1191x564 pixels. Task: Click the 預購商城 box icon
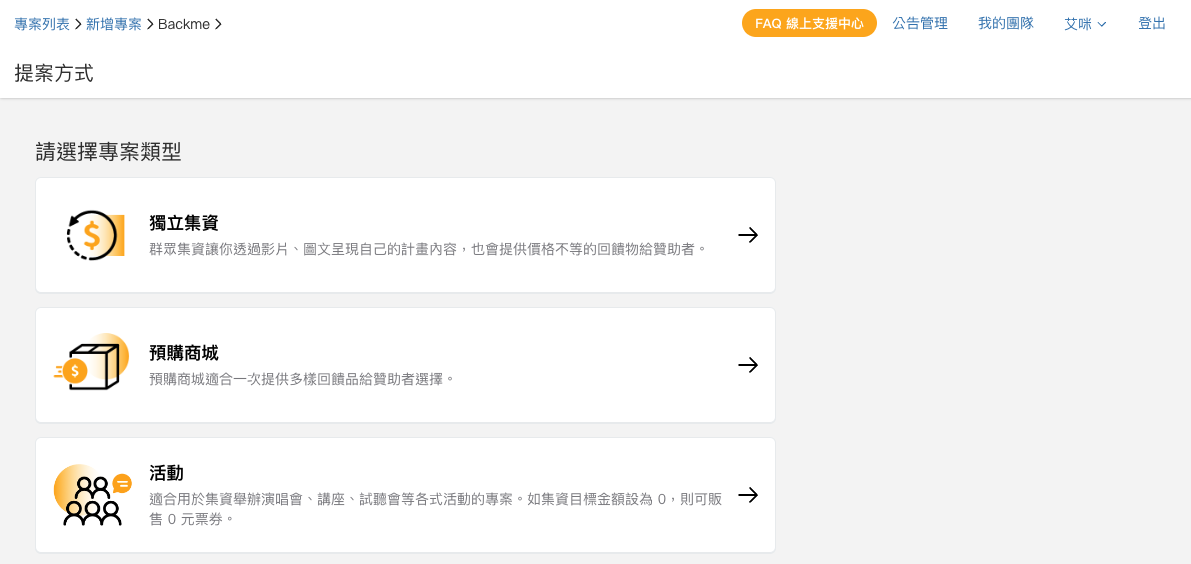[92, 362]
